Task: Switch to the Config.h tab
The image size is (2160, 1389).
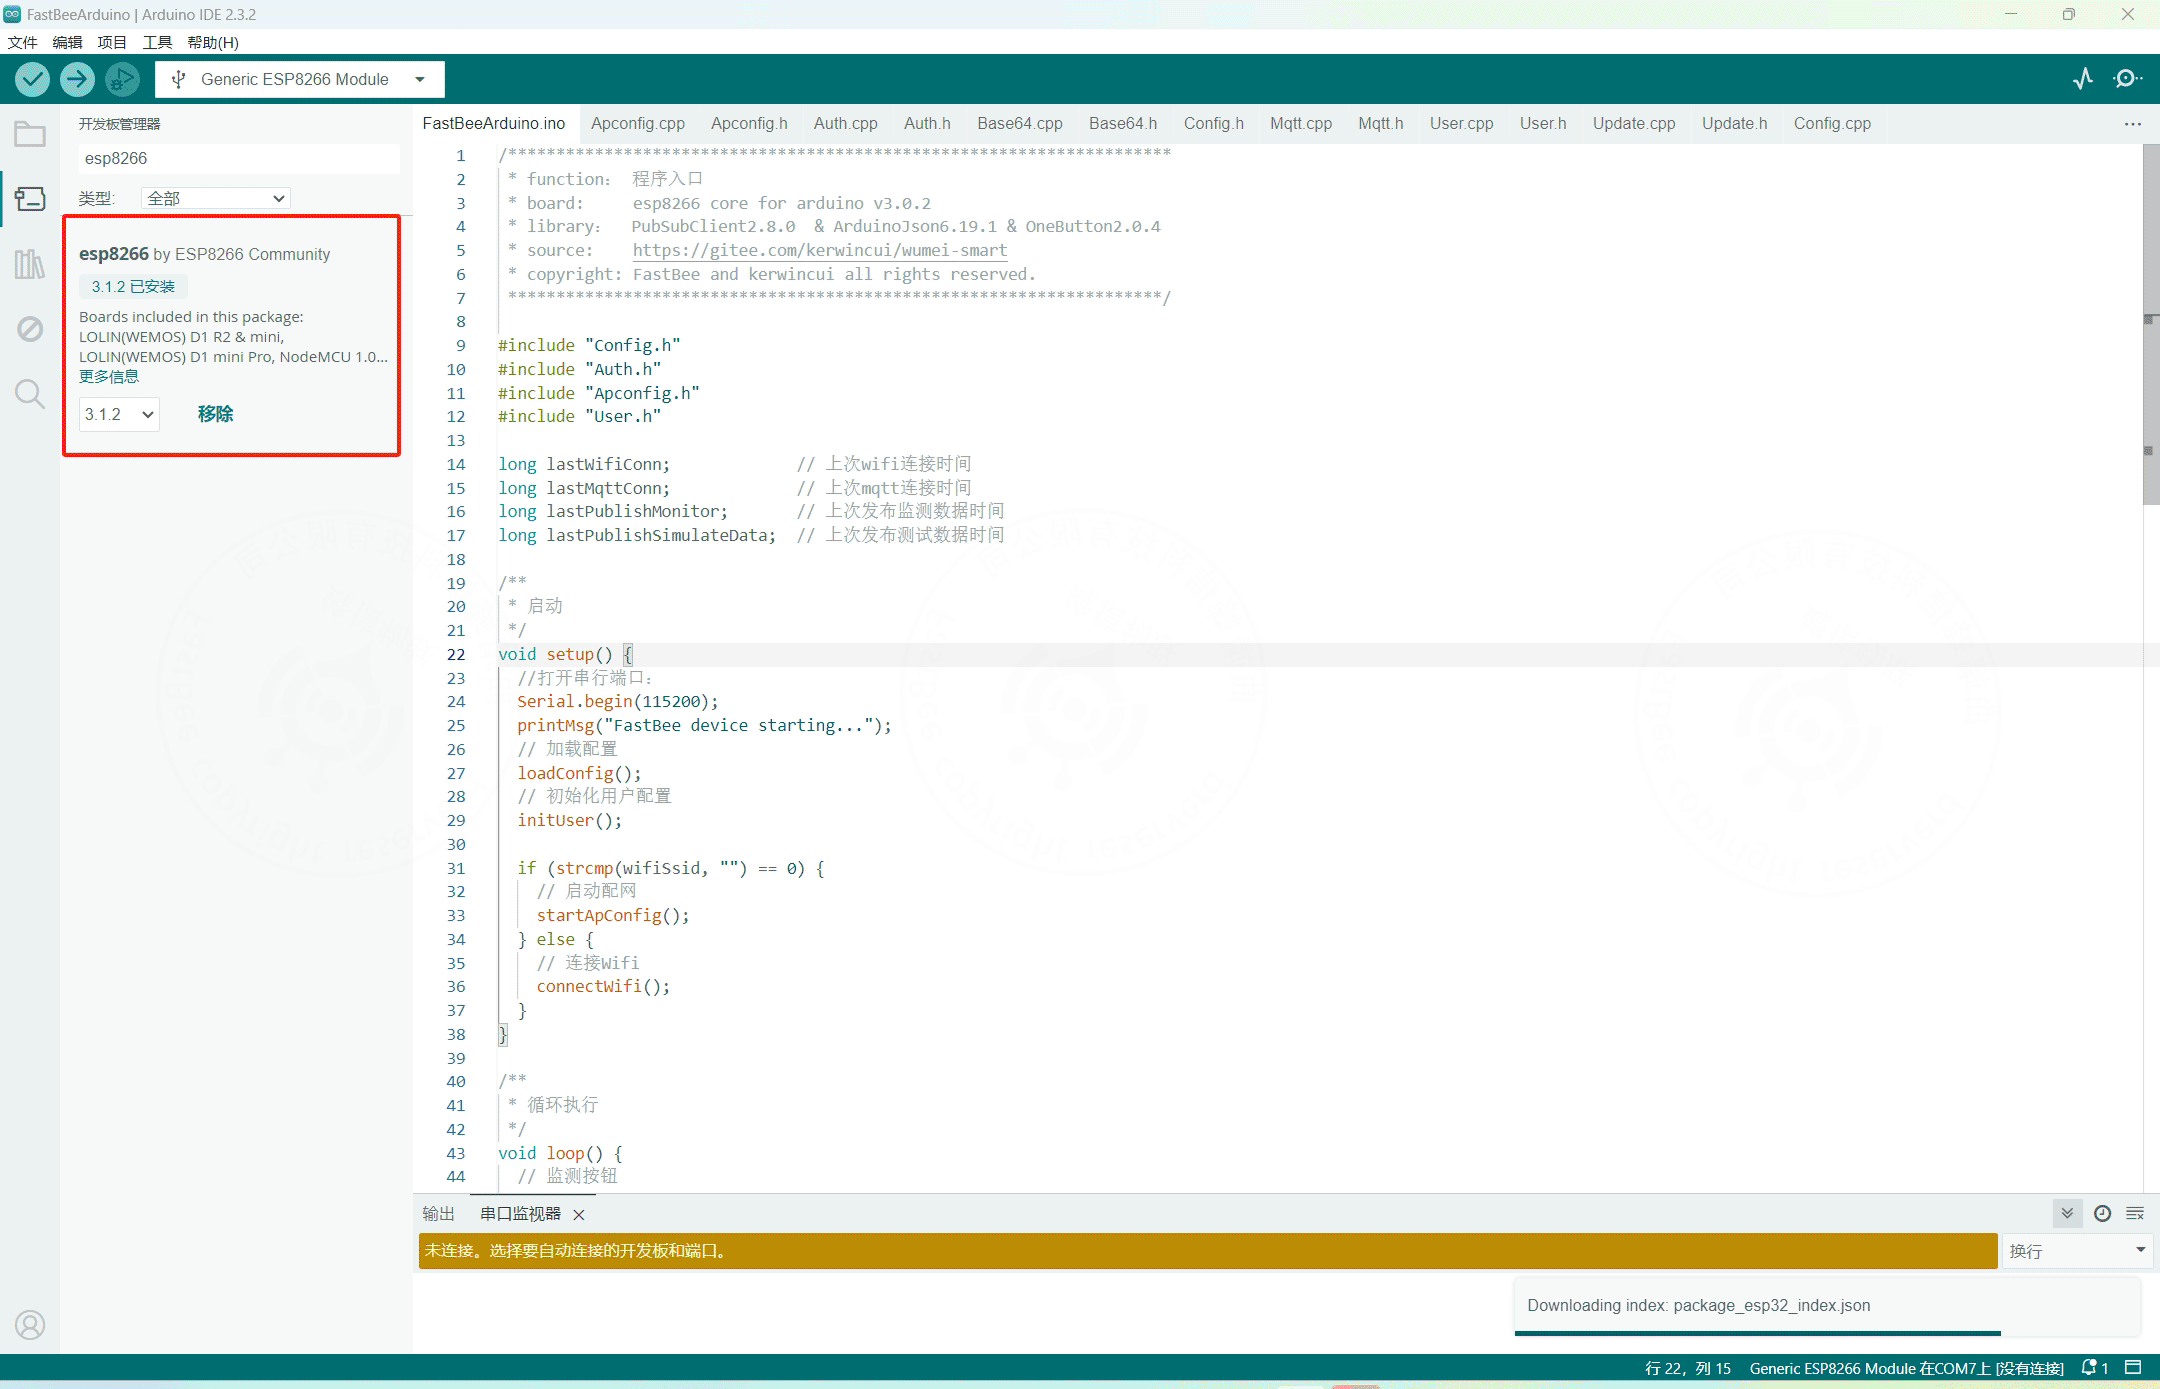Action: click(x=1214, y=123)
